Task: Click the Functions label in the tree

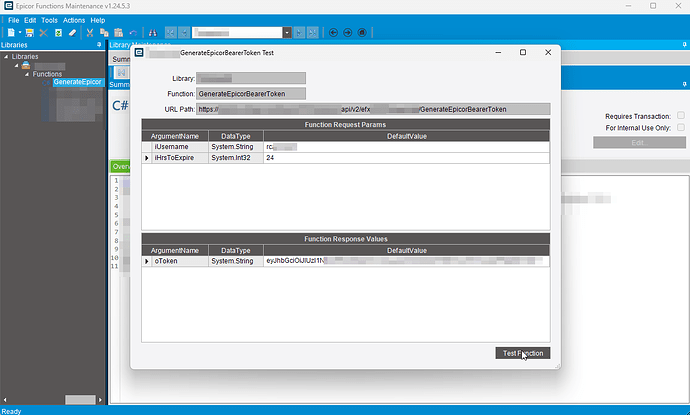Action: point(47,74)
